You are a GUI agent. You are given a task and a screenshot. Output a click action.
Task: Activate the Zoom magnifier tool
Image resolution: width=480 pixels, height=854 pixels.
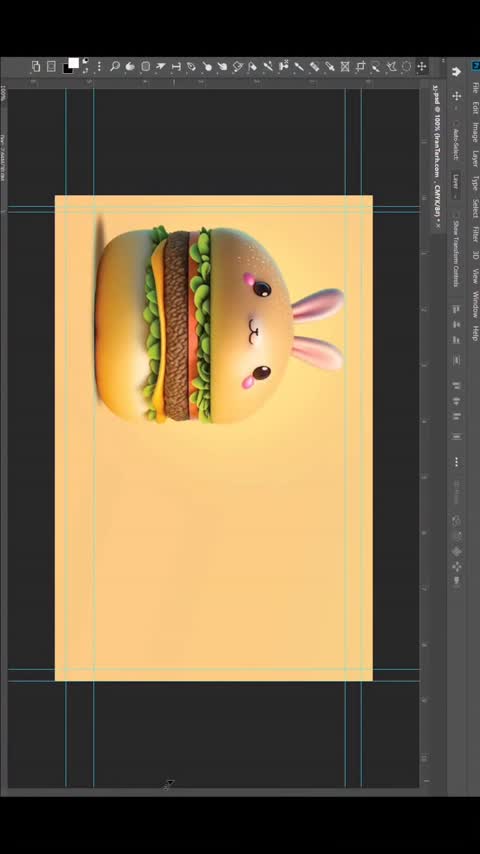coord(114,66)
